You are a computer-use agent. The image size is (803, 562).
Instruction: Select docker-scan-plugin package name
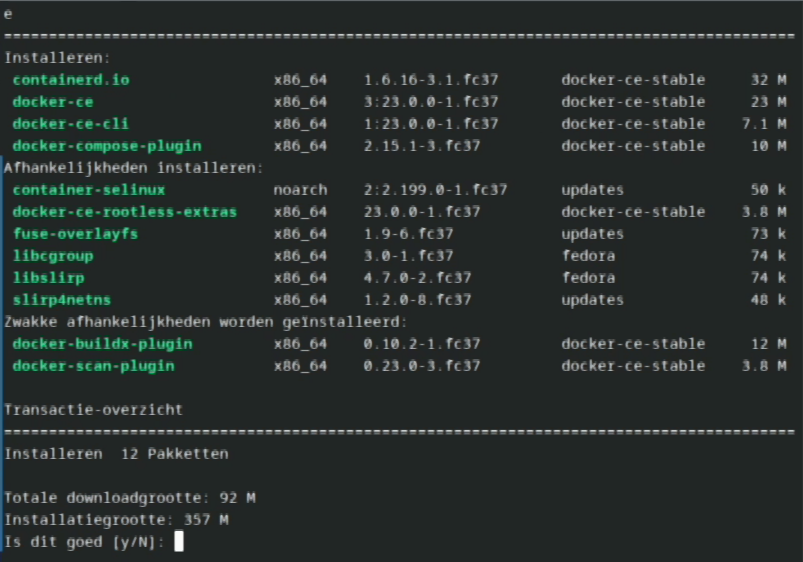[94, 366]
